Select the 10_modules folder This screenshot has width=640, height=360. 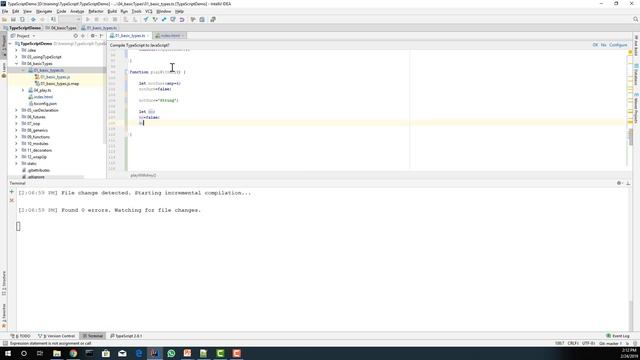point(35,144)
